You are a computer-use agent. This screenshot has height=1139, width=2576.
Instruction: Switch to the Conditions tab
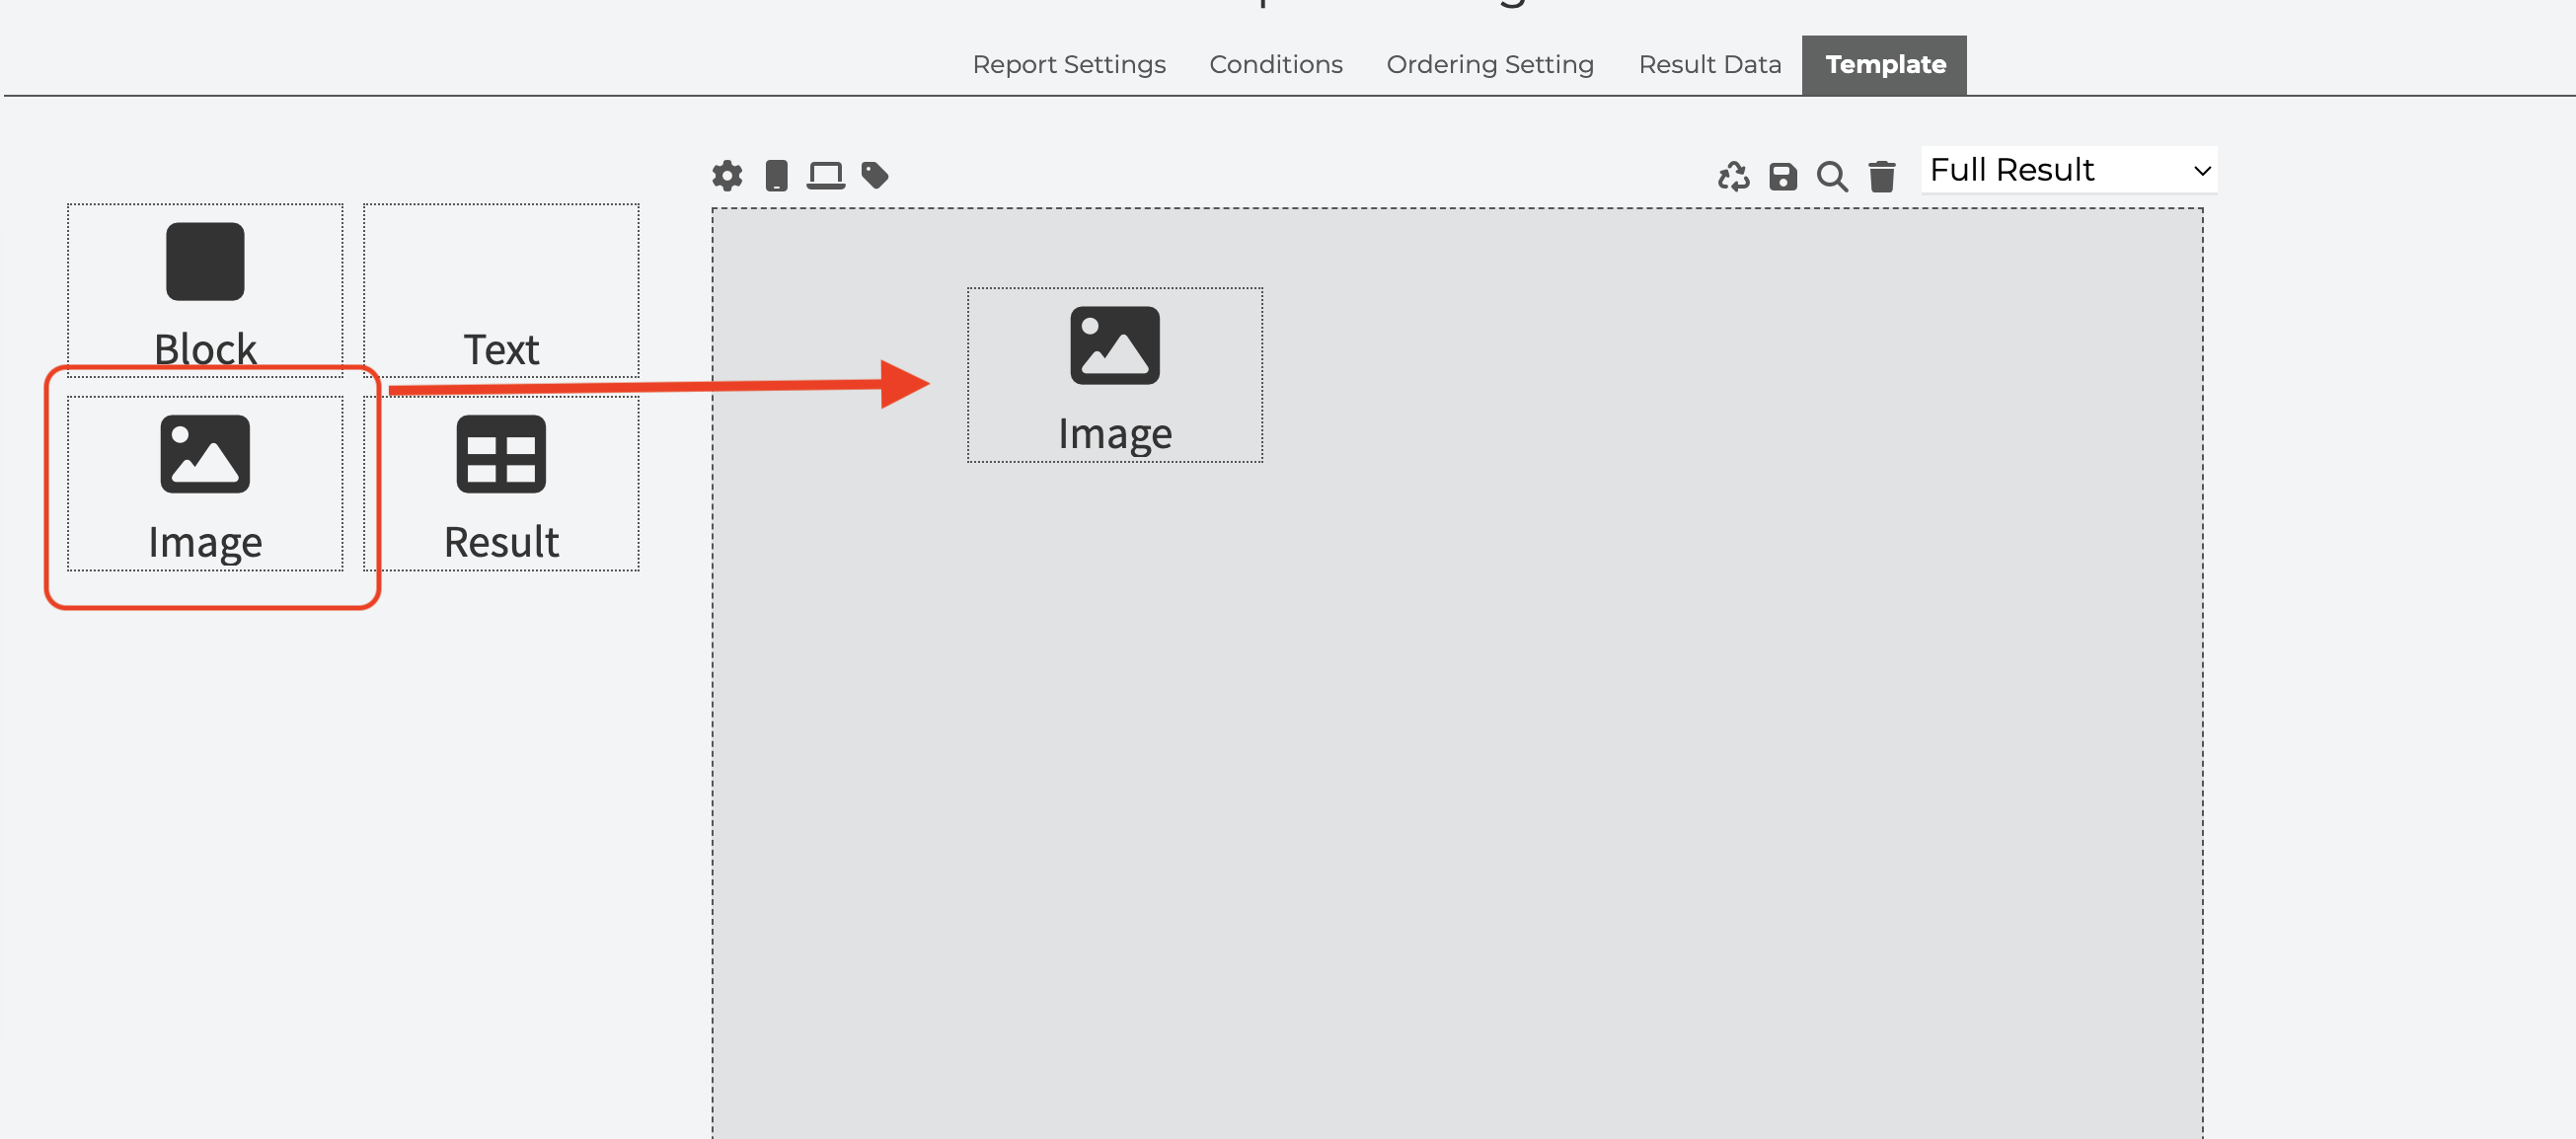[1275, 65]
